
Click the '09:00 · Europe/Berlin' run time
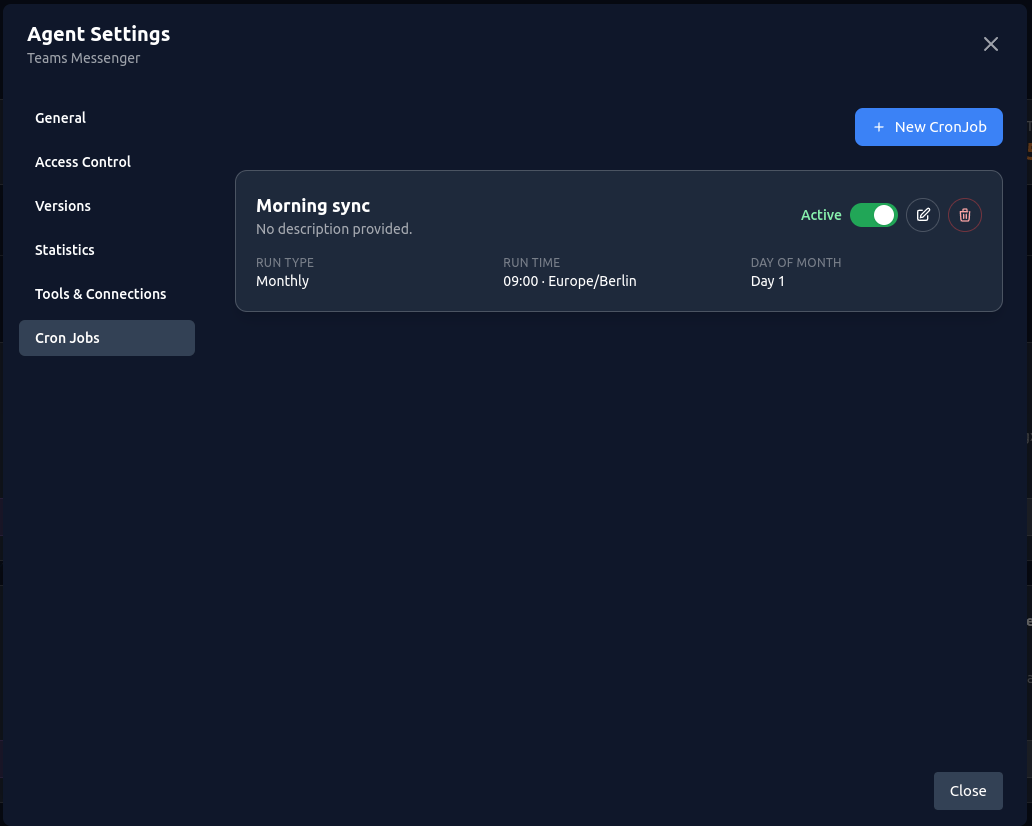coord(570,282)
